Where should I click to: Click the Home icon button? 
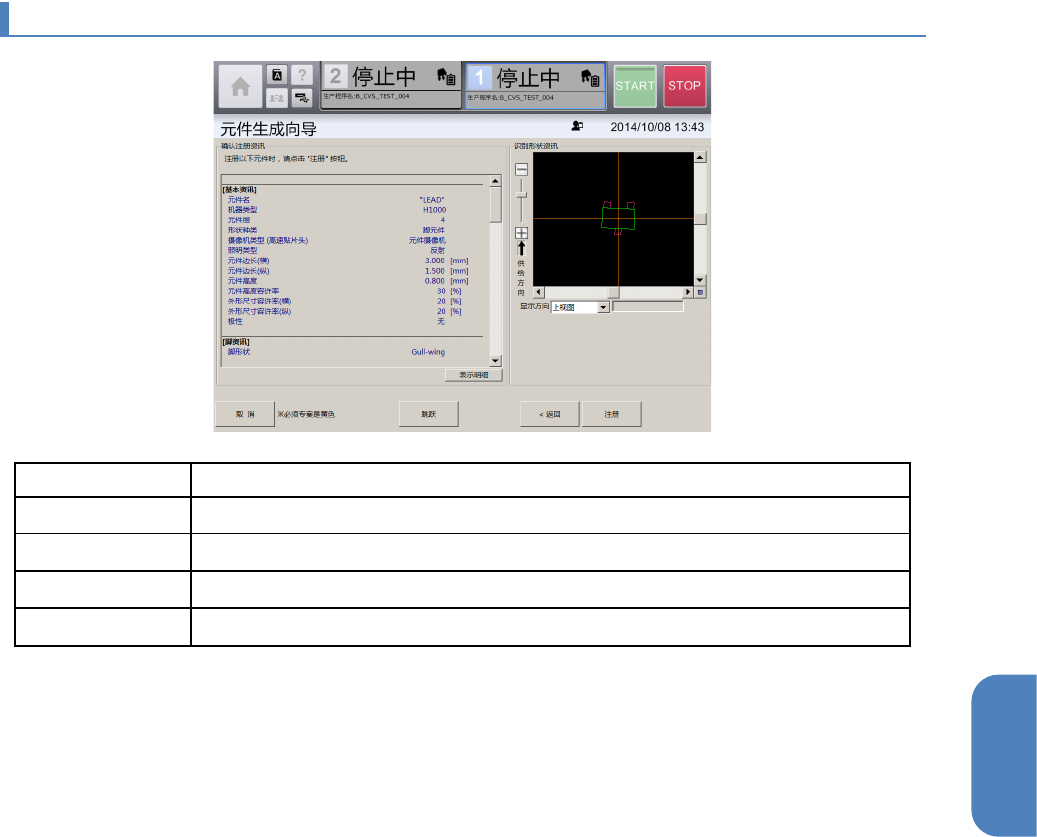pos(241,87)
